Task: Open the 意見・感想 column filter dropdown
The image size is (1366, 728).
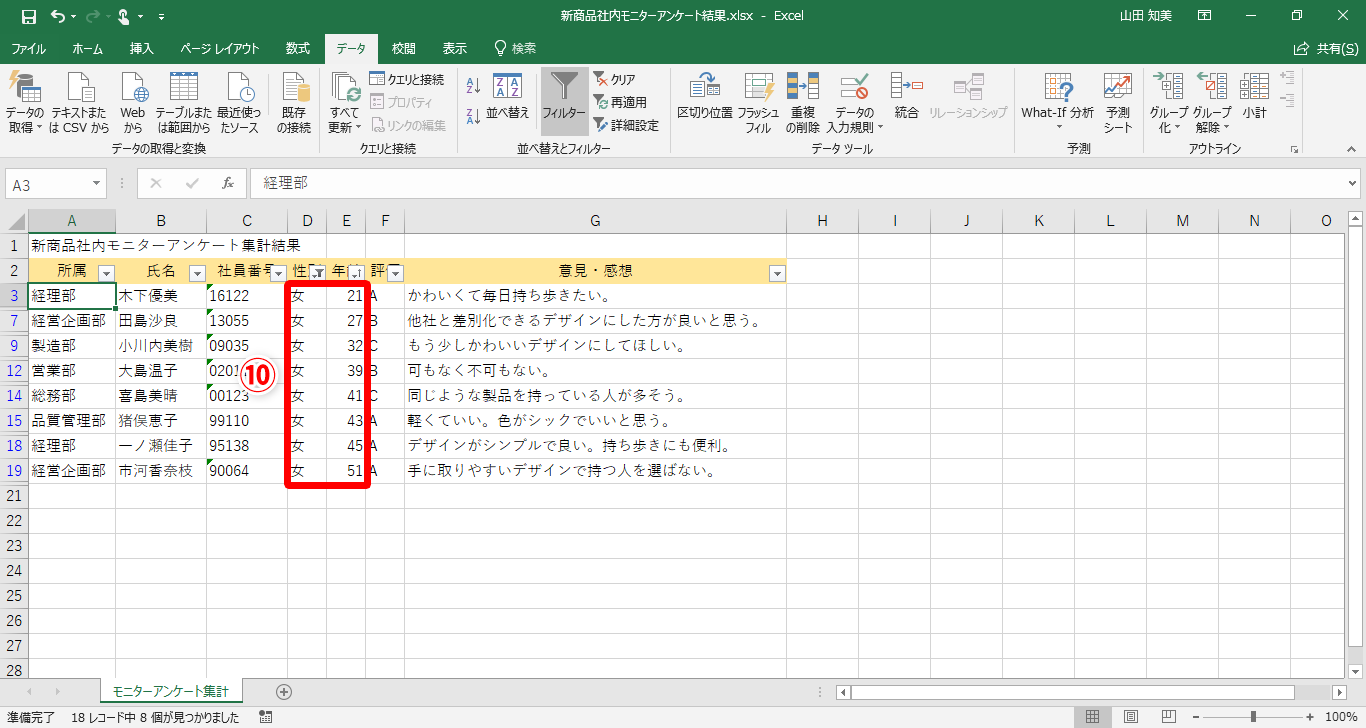Action: coord(777,273)
